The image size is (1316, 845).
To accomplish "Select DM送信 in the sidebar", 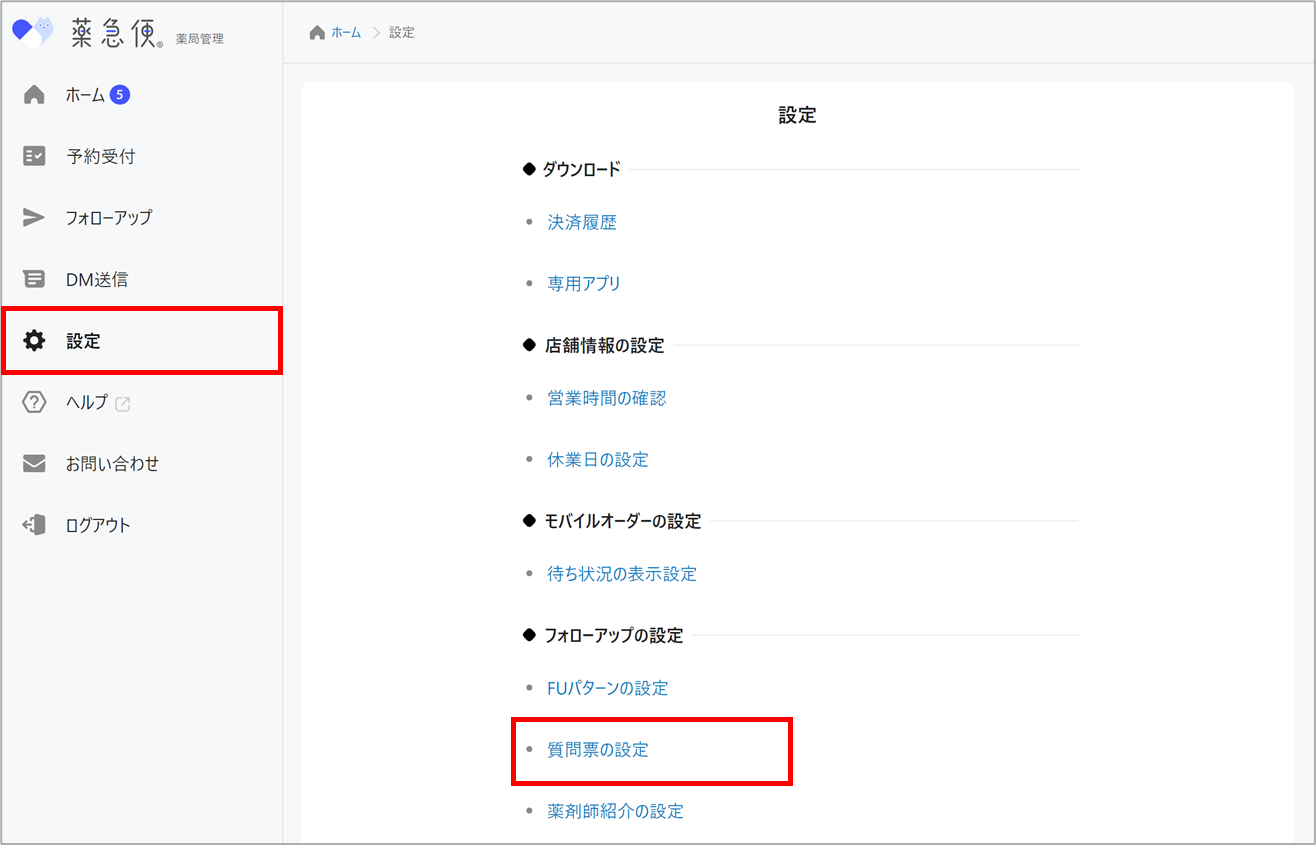I will (97, 280).
